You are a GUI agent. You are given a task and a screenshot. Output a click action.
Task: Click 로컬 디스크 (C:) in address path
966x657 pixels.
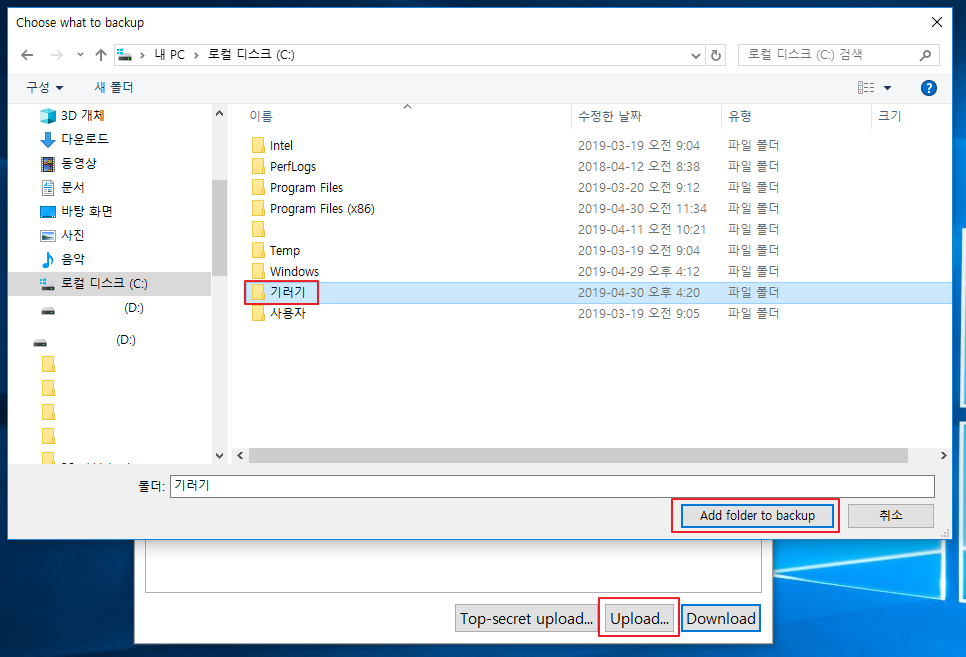pyautogui.click(x=251, y=55)
